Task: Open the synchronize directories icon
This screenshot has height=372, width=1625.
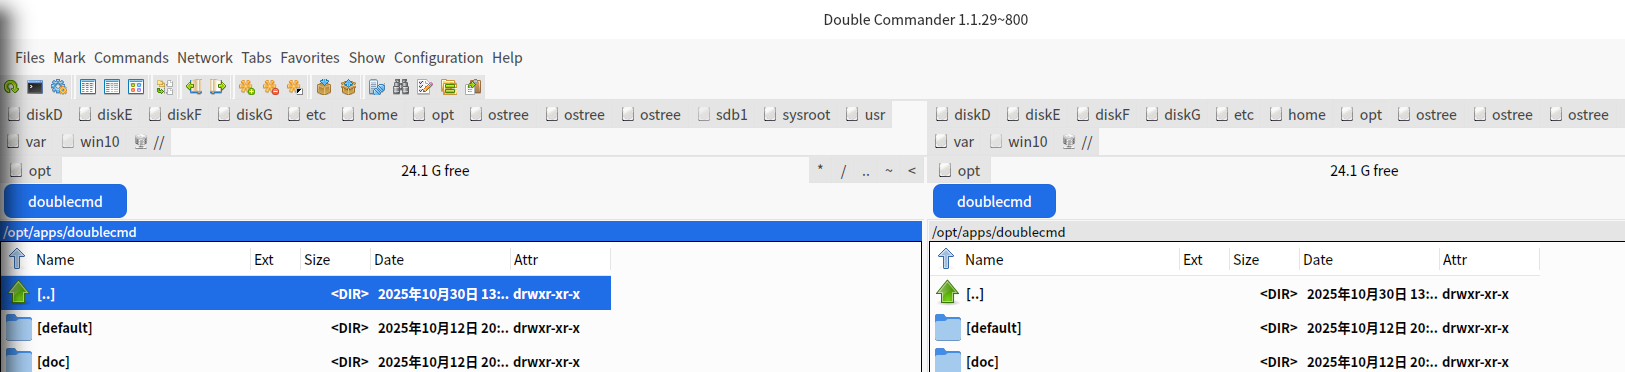Action: pyautogui.click(x=449, y=87)
